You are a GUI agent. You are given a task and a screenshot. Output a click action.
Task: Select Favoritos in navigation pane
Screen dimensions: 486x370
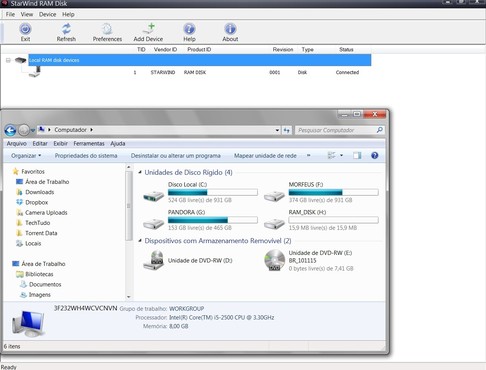[x=33, y=171]
